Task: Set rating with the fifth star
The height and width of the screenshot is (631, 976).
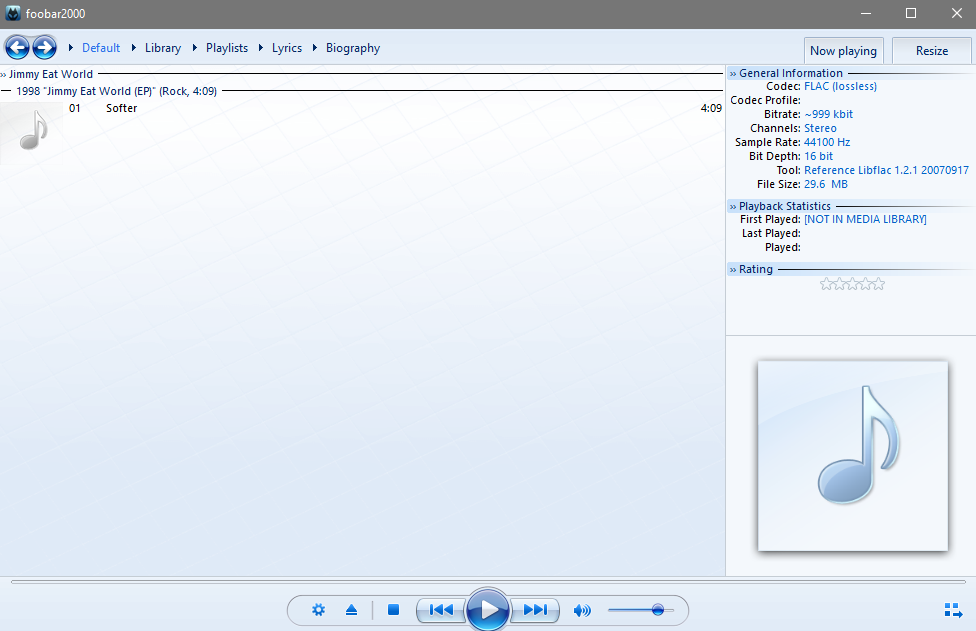Action: tap(878, 284)
